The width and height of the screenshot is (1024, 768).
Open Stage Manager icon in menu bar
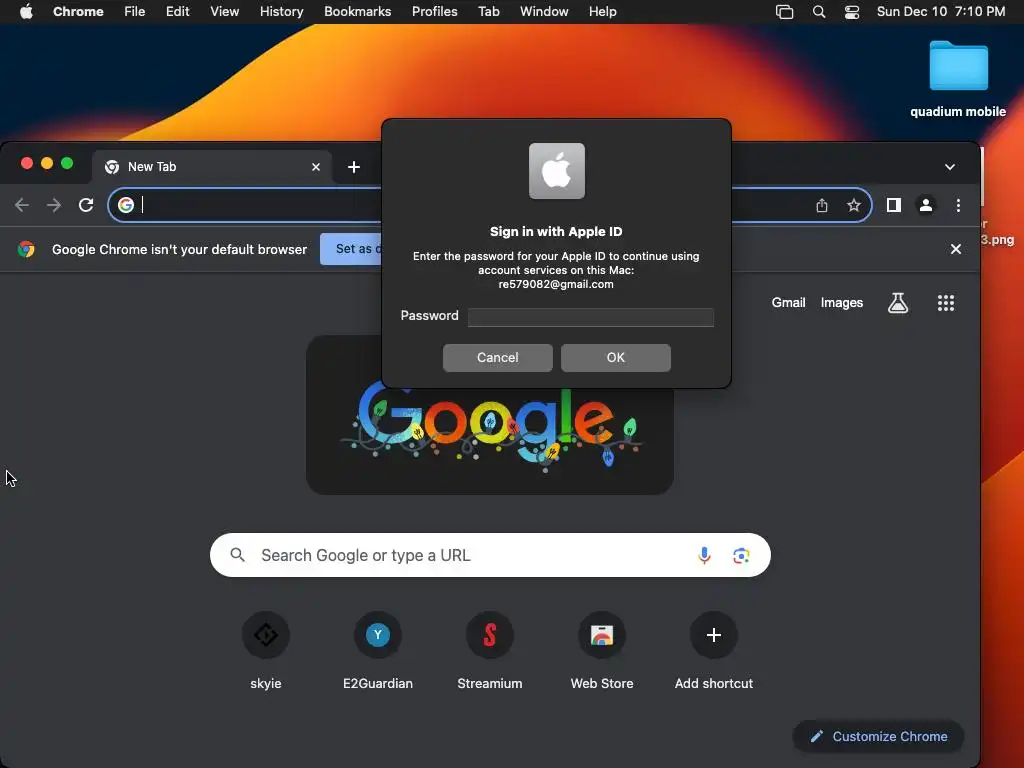(784, 12)
